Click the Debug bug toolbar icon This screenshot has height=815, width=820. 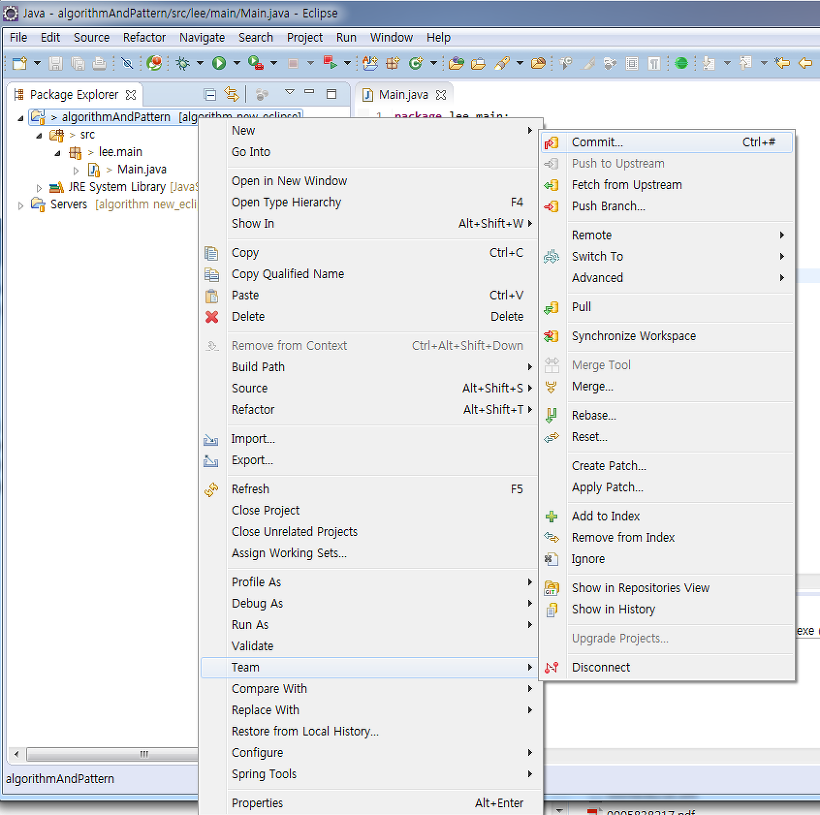point(183,63)
